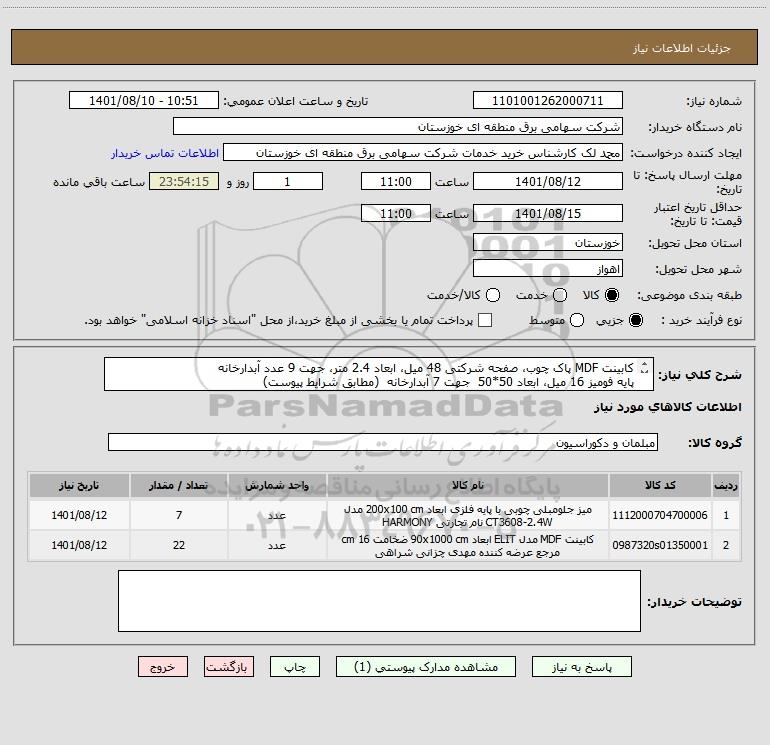This screenshot has height=745, width=770.
Task: Click the MDF ELIT cabinet item name
Action: (x=468, y=546)
